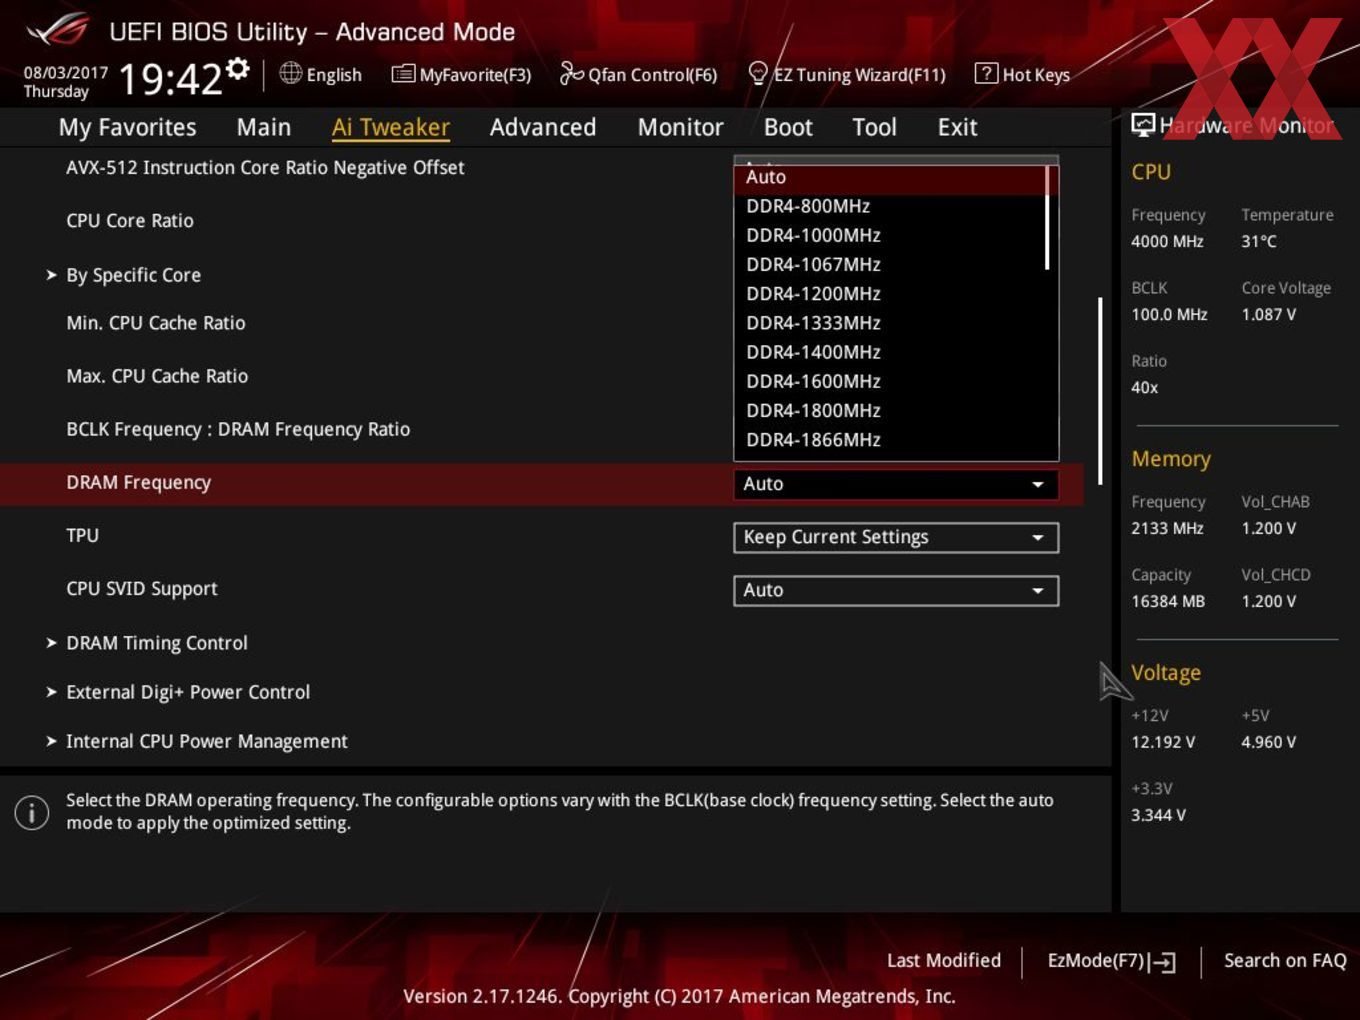Switch to the Tool tab

click(874, 127)
